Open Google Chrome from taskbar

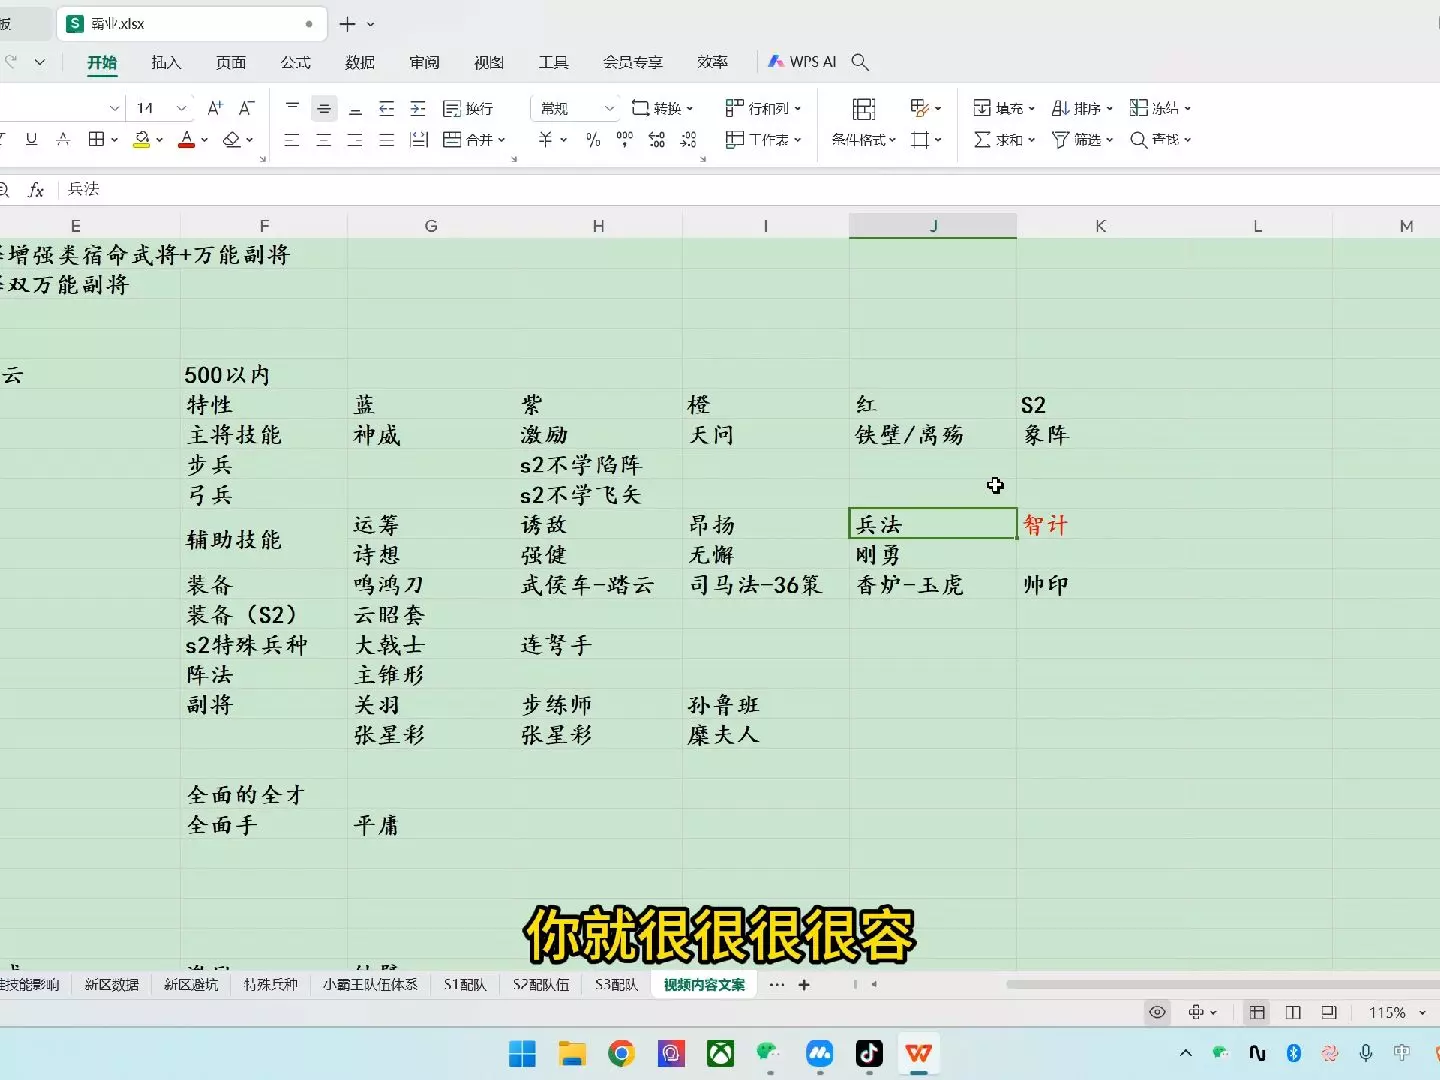tap(621, 1053)
